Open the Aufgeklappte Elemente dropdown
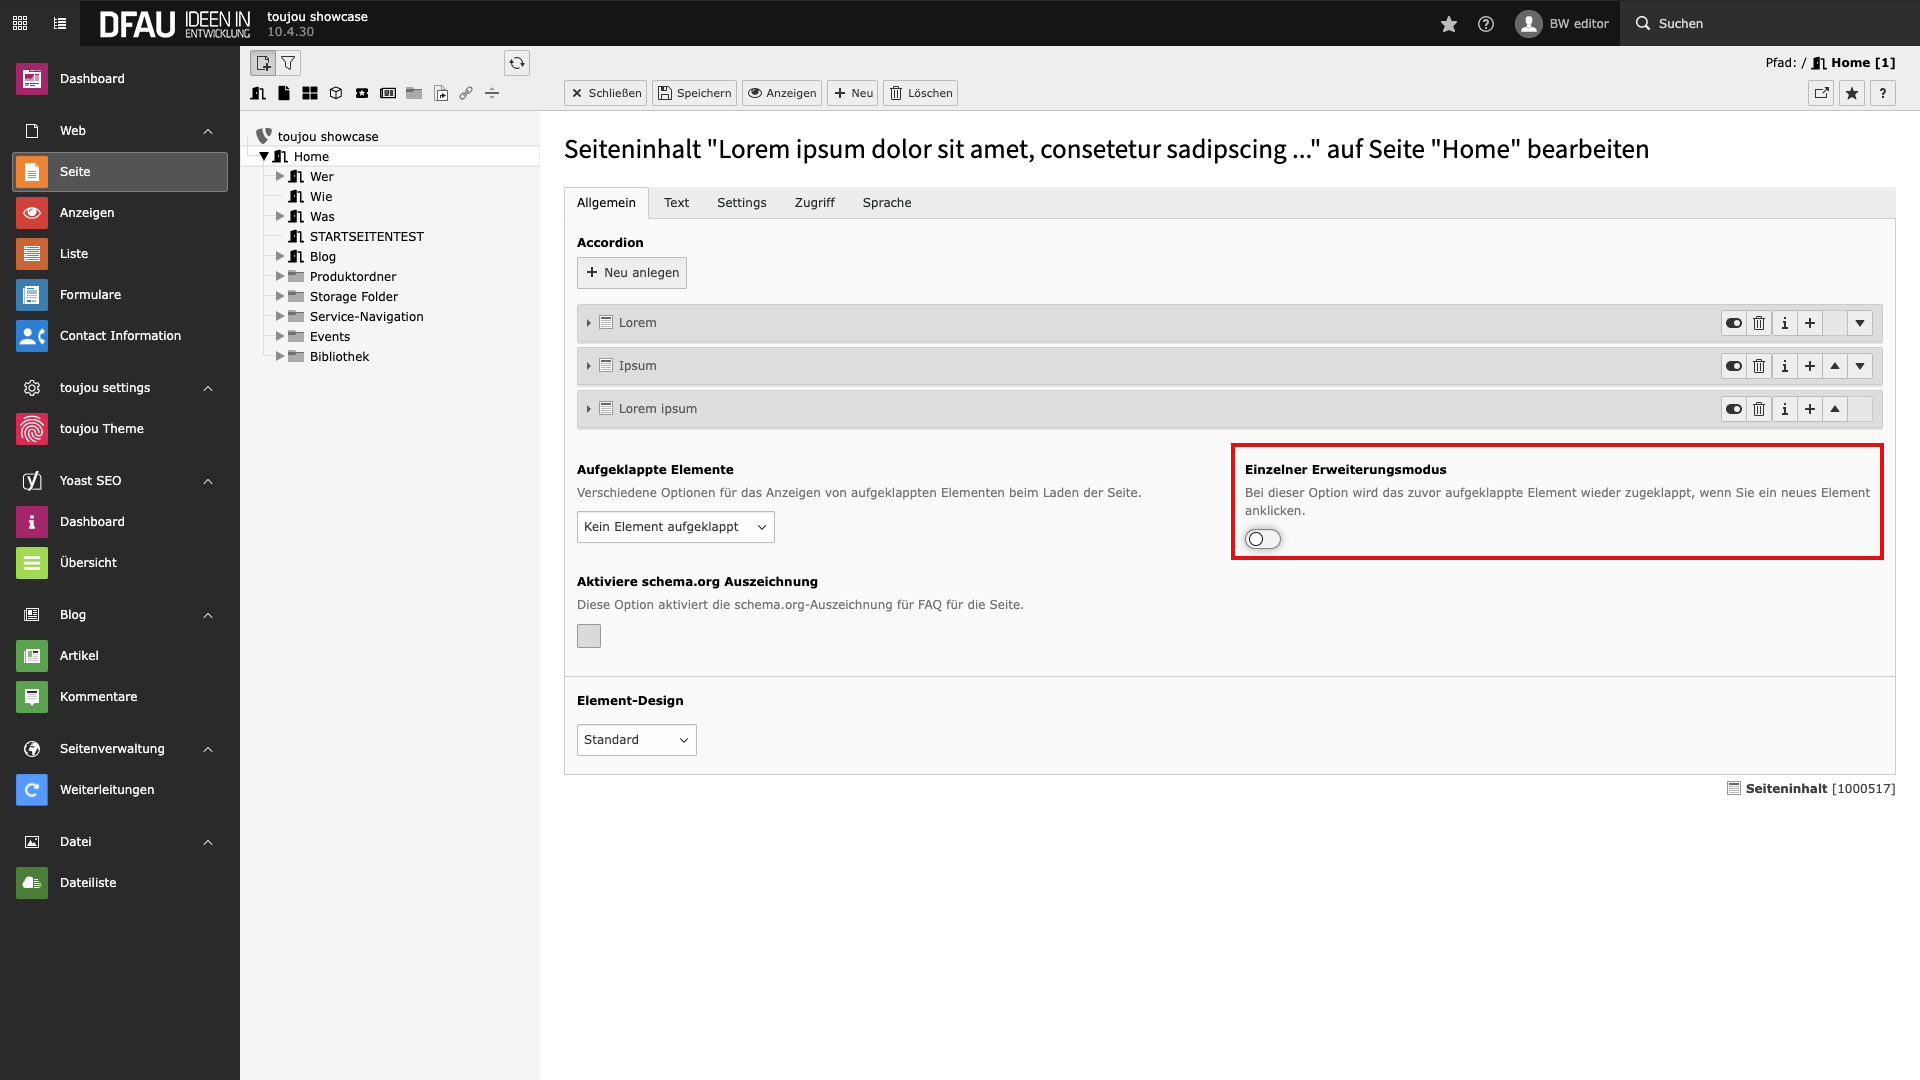The height and width of the screenshot is (1080, 1920). [x=675, y=527]
